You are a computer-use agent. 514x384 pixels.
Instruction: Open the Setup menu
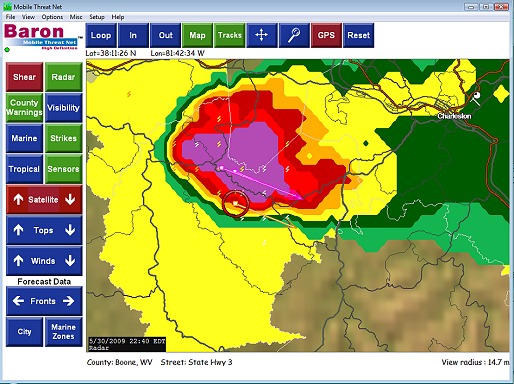[97, 17]
